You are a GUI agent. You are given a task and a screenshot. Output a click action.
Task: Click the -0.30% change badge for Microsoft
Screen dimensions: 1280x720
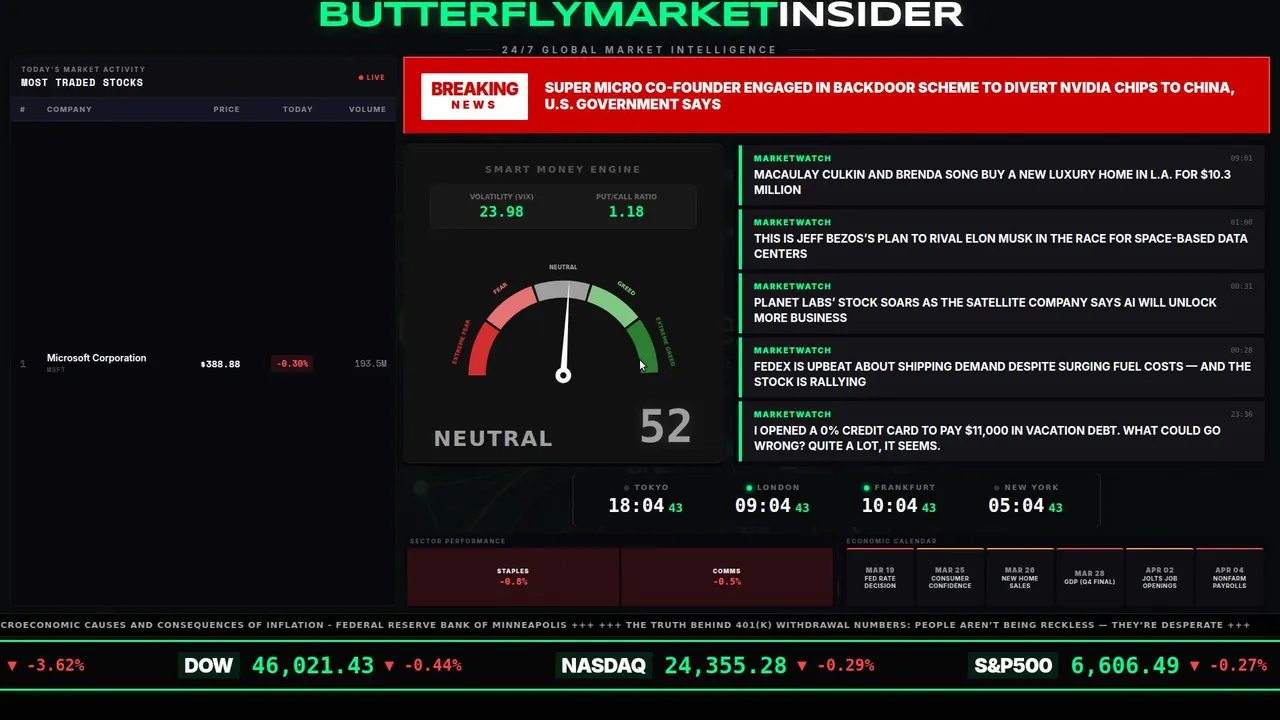point(292,364)
